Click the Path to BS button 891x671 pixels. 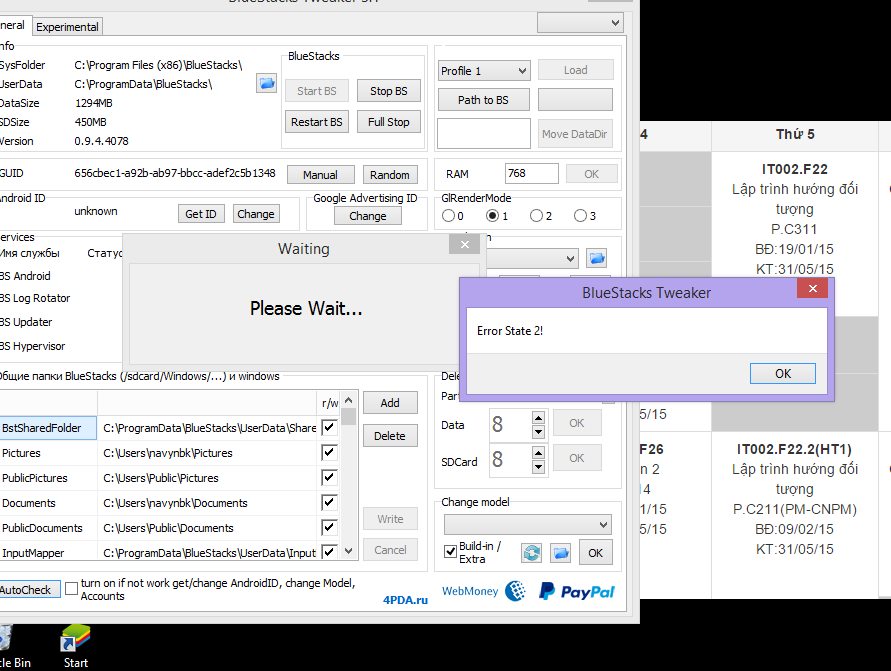coord(484,100)
